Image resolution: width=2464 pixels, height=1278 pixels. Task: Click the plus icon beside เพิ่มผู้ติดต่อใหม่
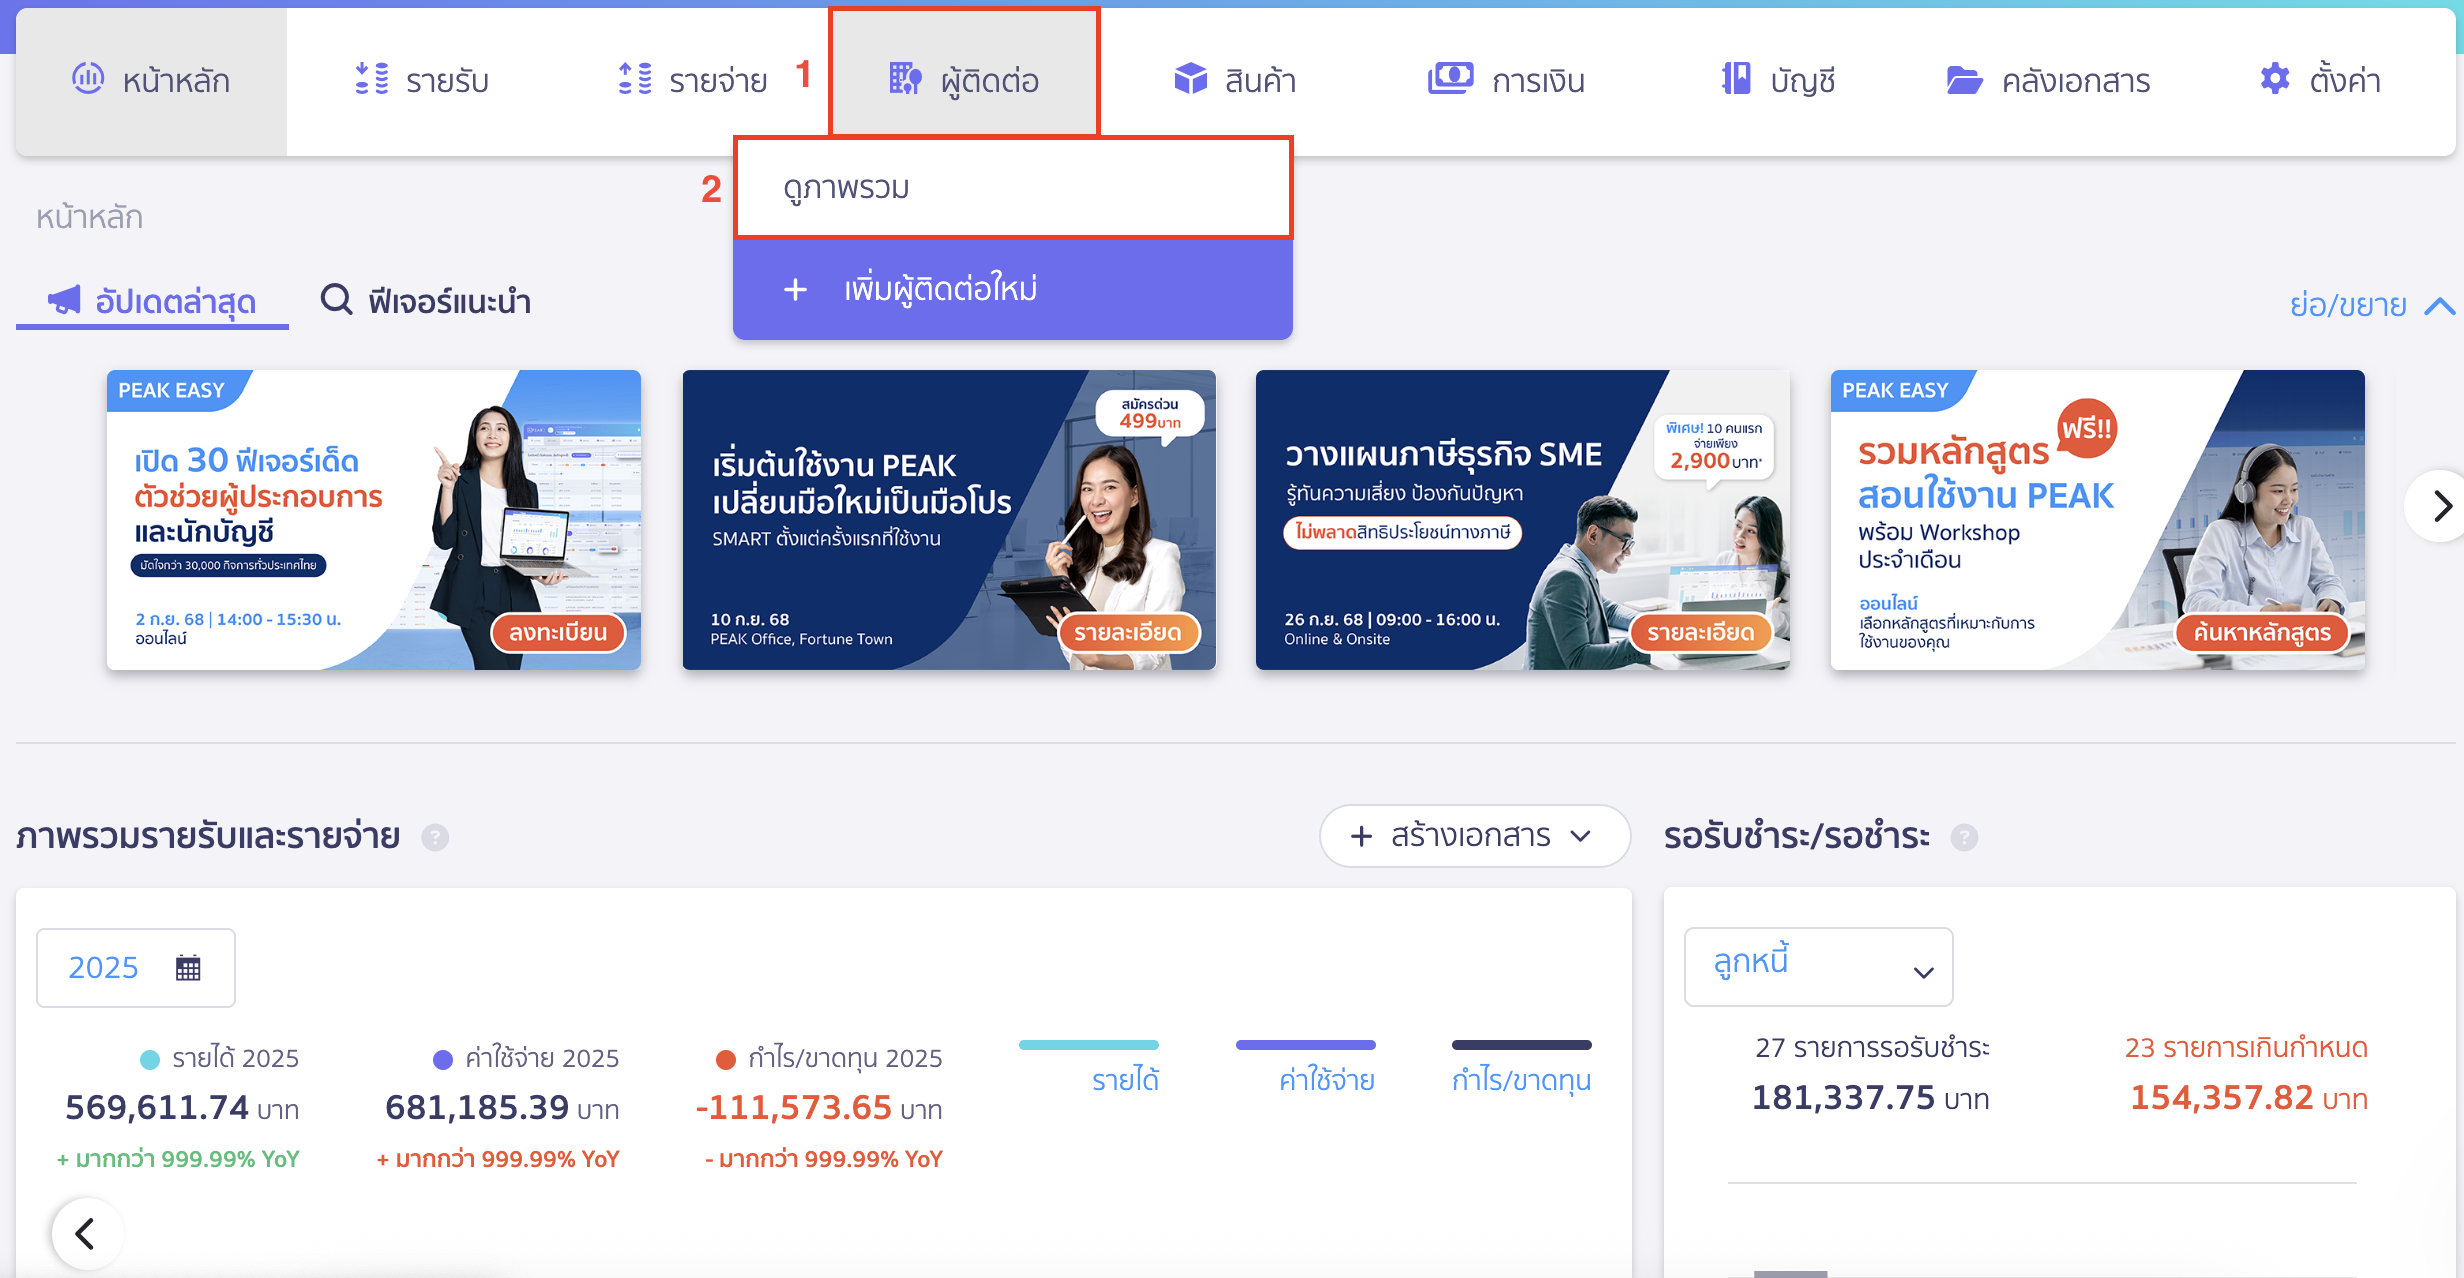pyautogui.click(x=795, y=290)
